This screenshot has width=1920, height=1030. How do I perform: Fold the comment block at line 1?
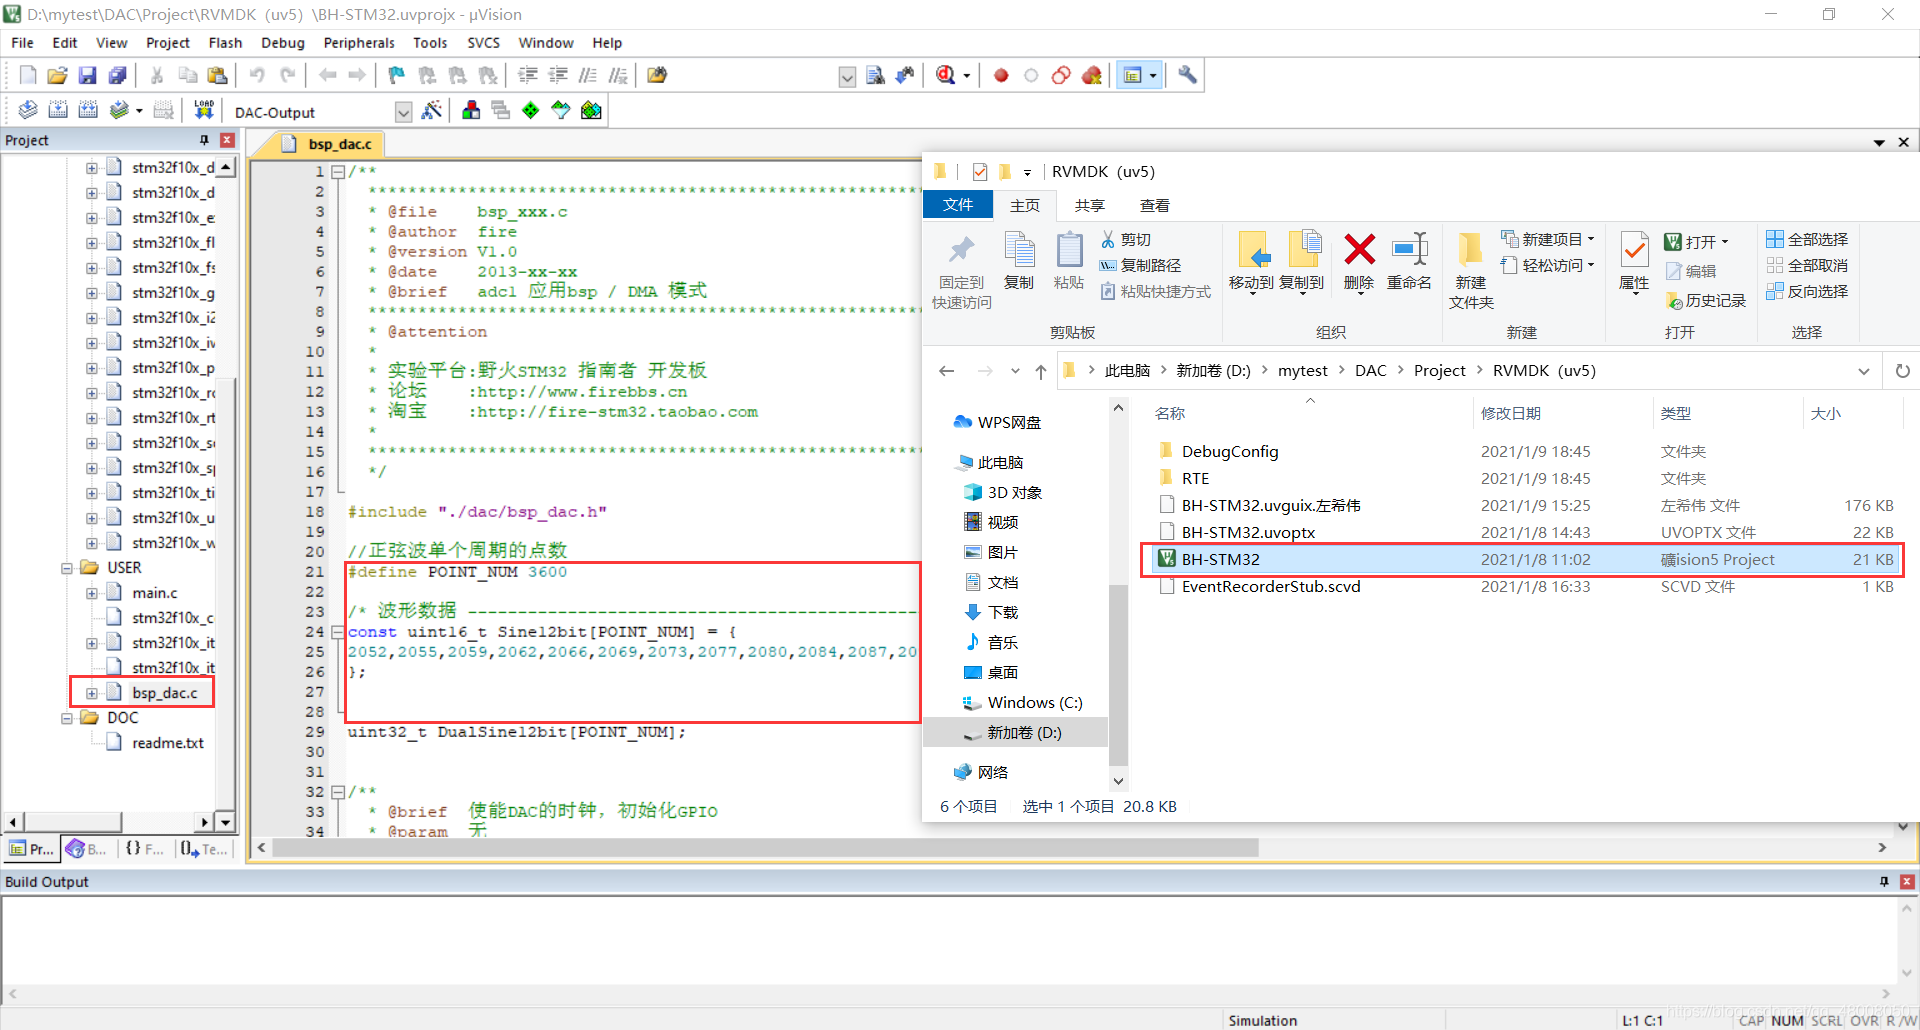338,172
